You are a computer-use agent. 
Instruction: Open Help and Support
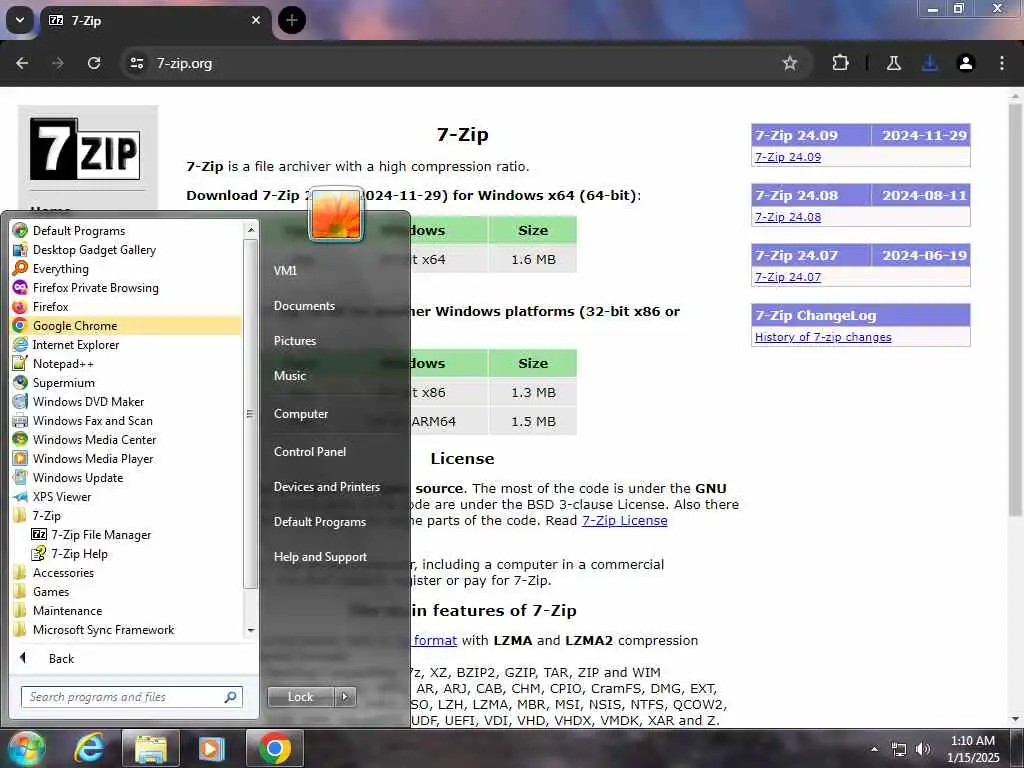321,557
